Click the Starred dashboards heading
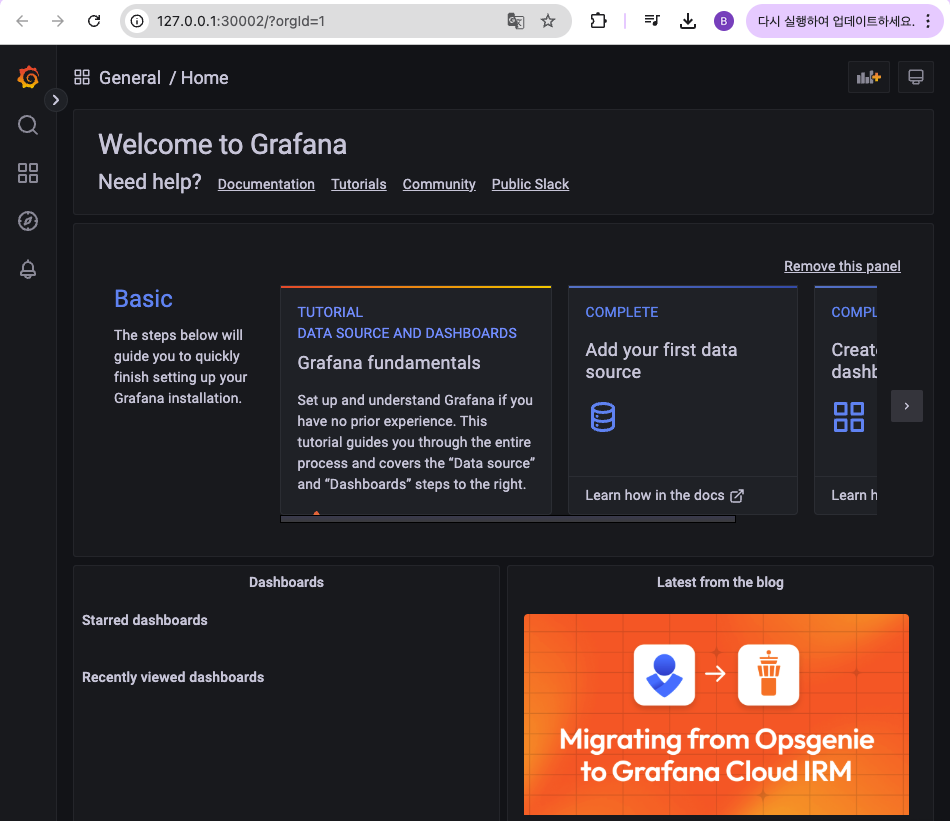950x821 pixels. tap(145, 620)
